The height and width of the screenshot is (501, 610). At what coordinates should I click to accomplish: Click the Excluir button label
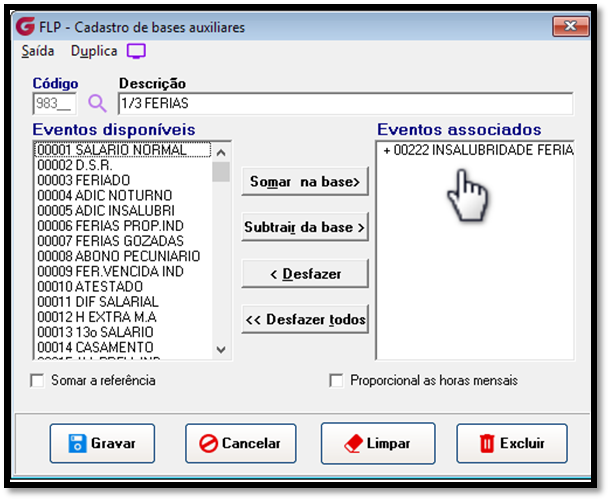point(522,443)
